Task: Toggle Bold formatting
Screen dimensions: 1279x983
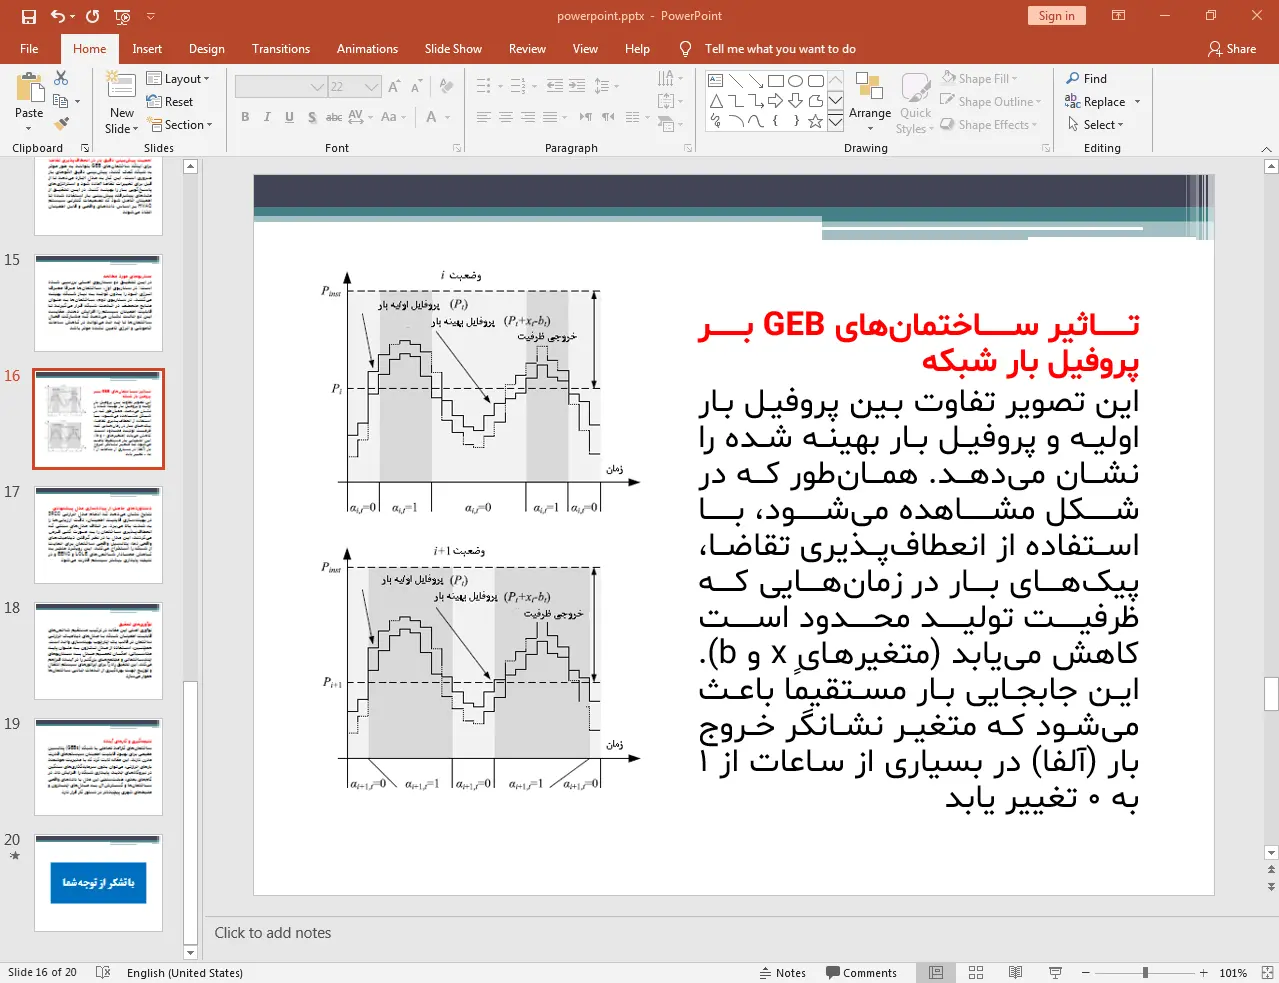Action: click(x=245, y=117)
